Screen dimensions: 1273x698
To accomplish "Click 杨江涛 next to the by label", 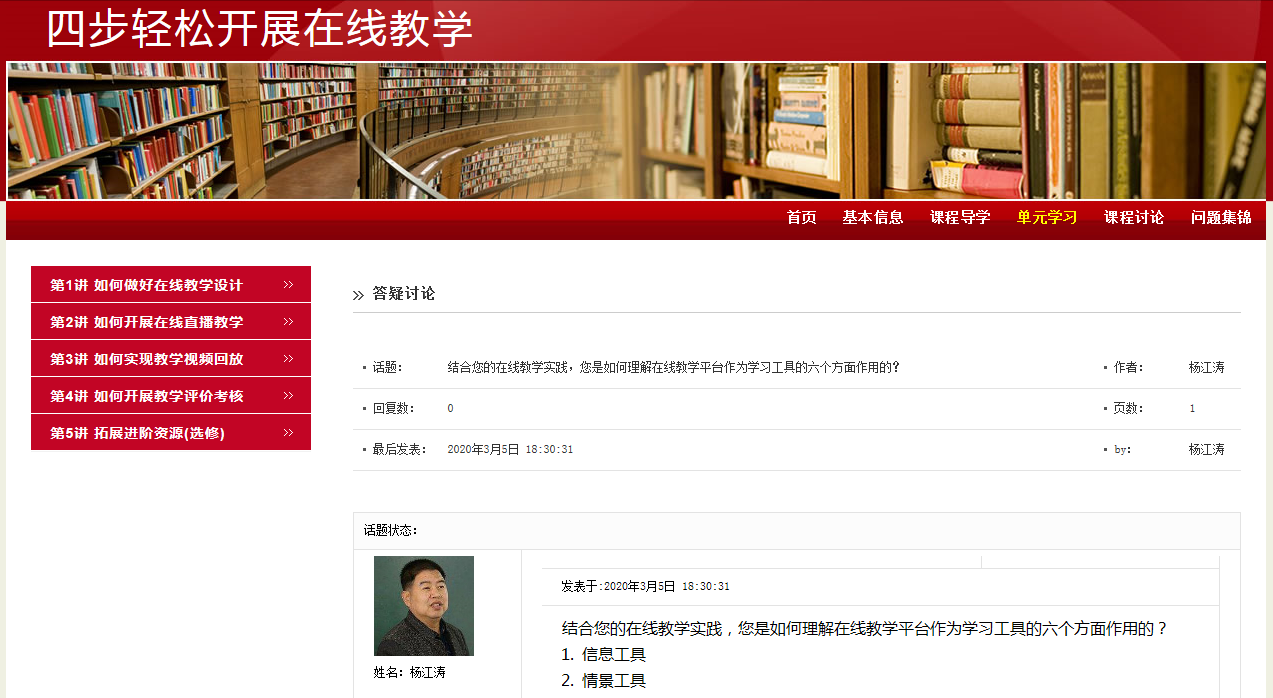I will (x=1206, y=449).
